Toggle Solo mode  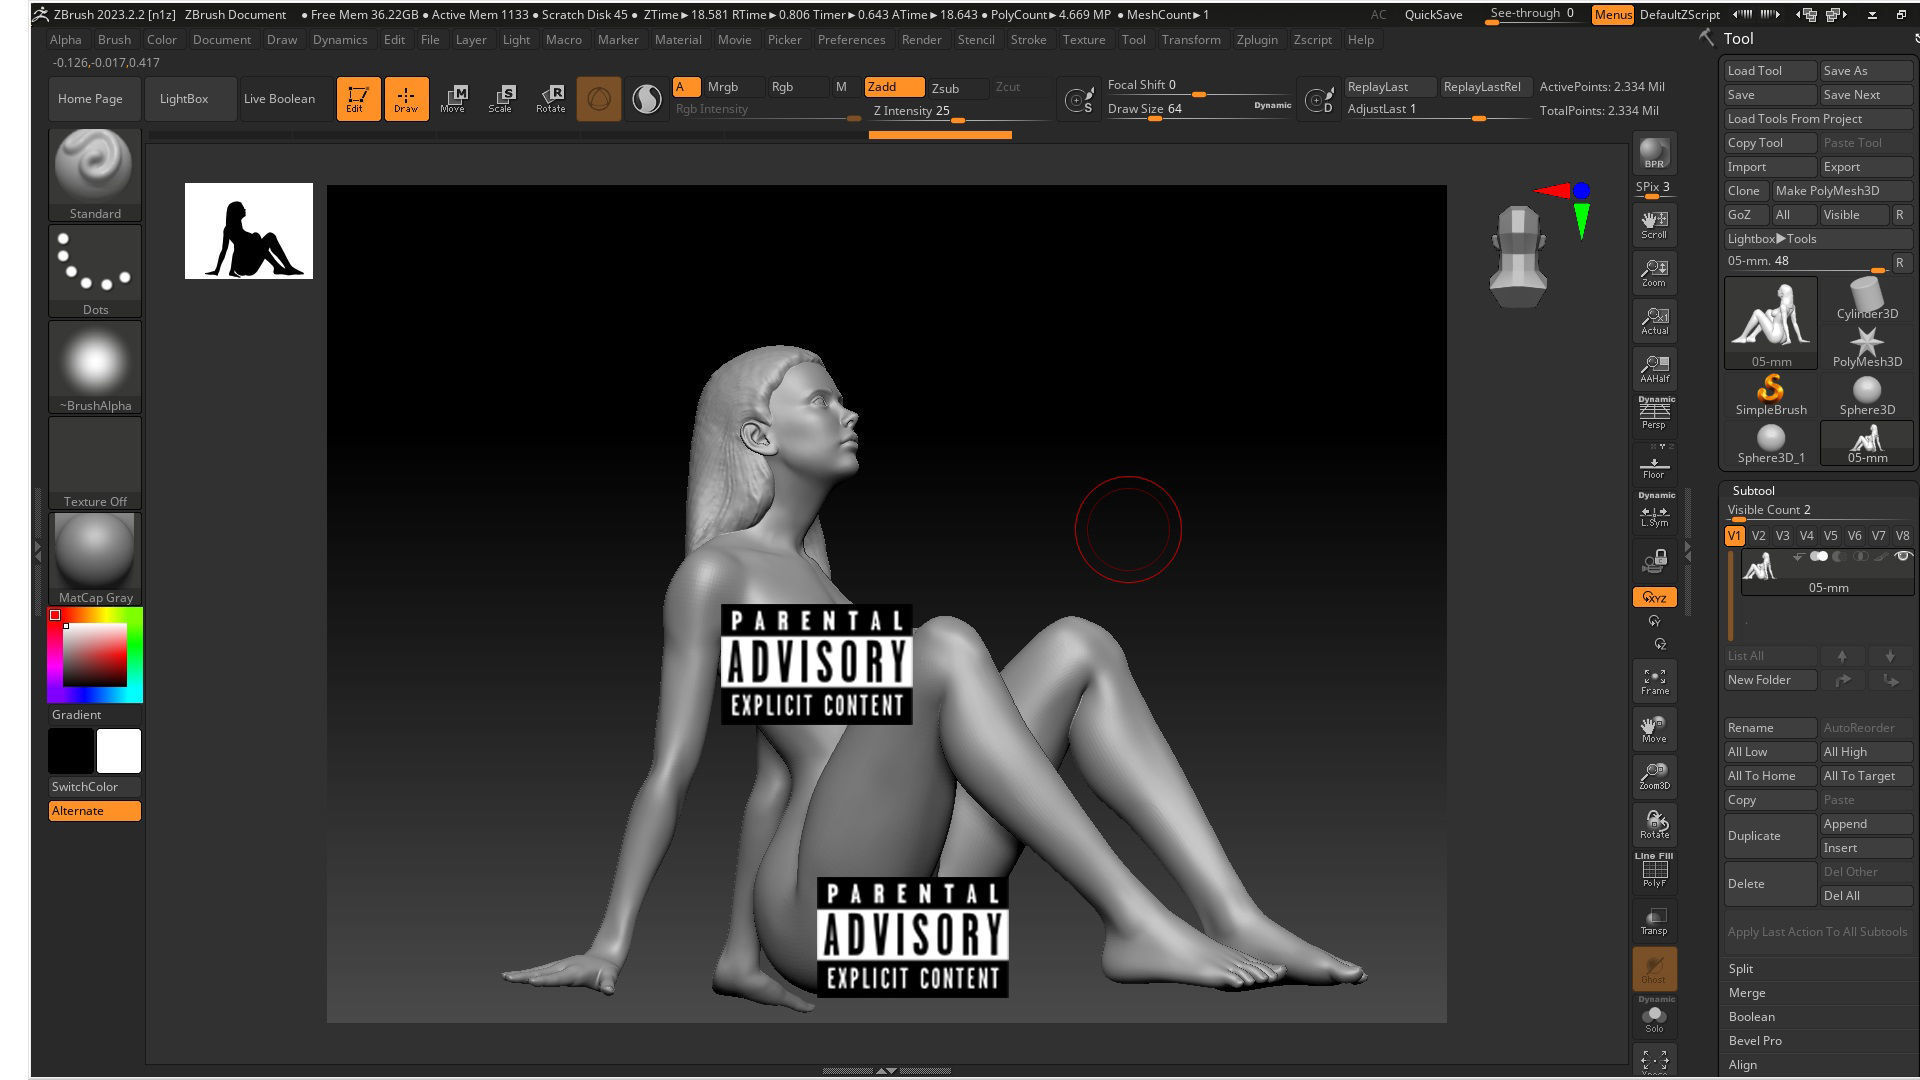point(1654,1016)
